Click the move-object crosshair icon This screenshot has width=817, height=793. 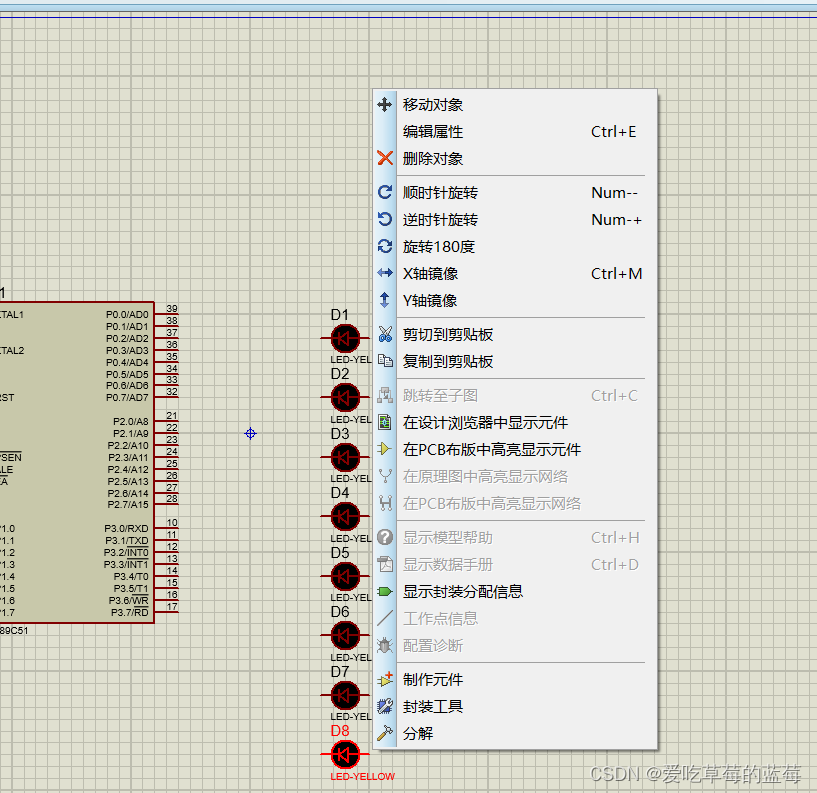[x=385, y=104]
